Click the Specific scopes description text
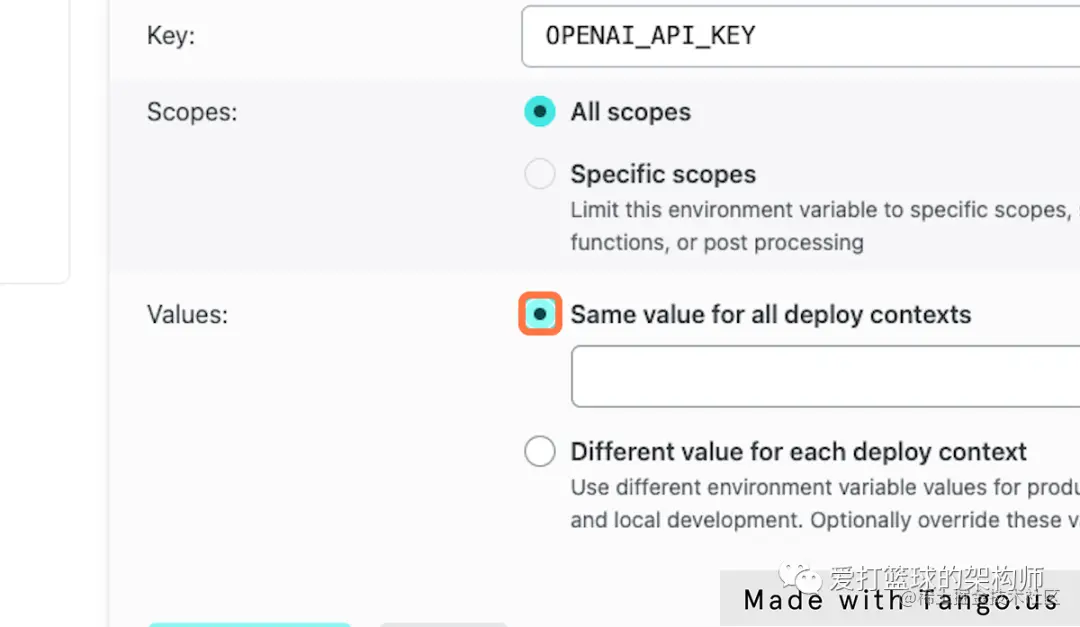This screenshot has height=627, width=1080. (820, 226)
